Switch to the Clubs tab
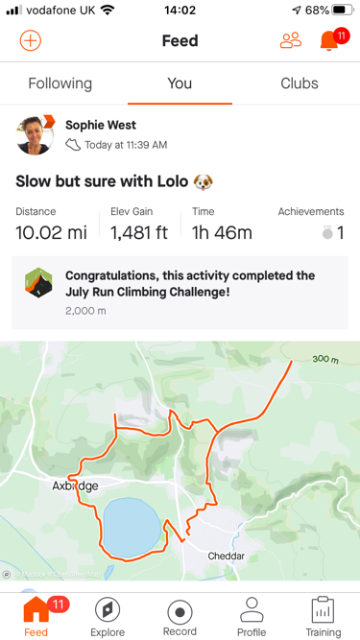 [299, 83]
